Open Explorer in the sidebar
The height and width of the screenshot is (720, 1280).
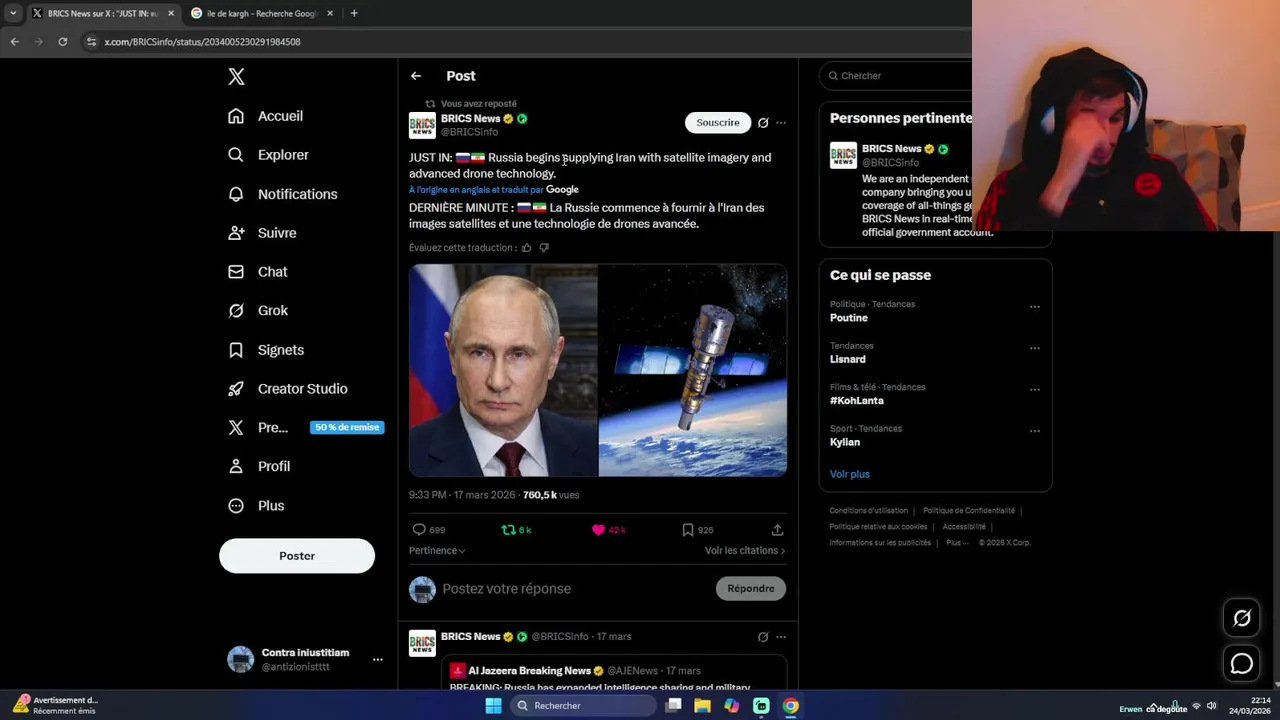tap(268, 155)
